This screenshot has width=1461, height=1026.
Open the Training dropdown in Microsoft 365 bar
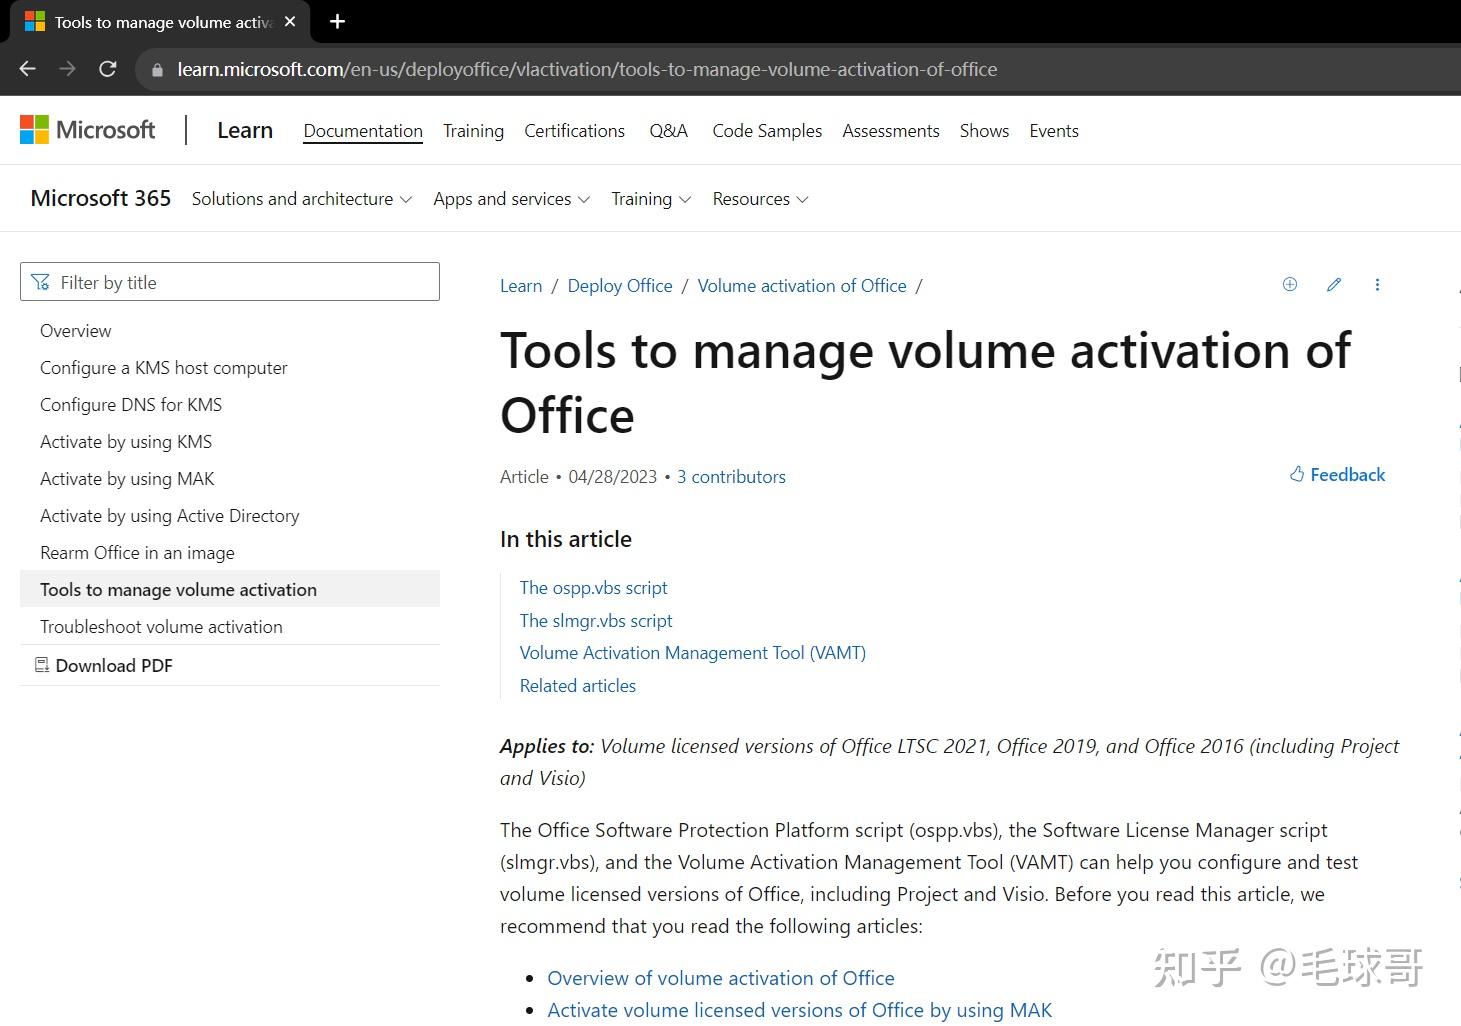651,199
